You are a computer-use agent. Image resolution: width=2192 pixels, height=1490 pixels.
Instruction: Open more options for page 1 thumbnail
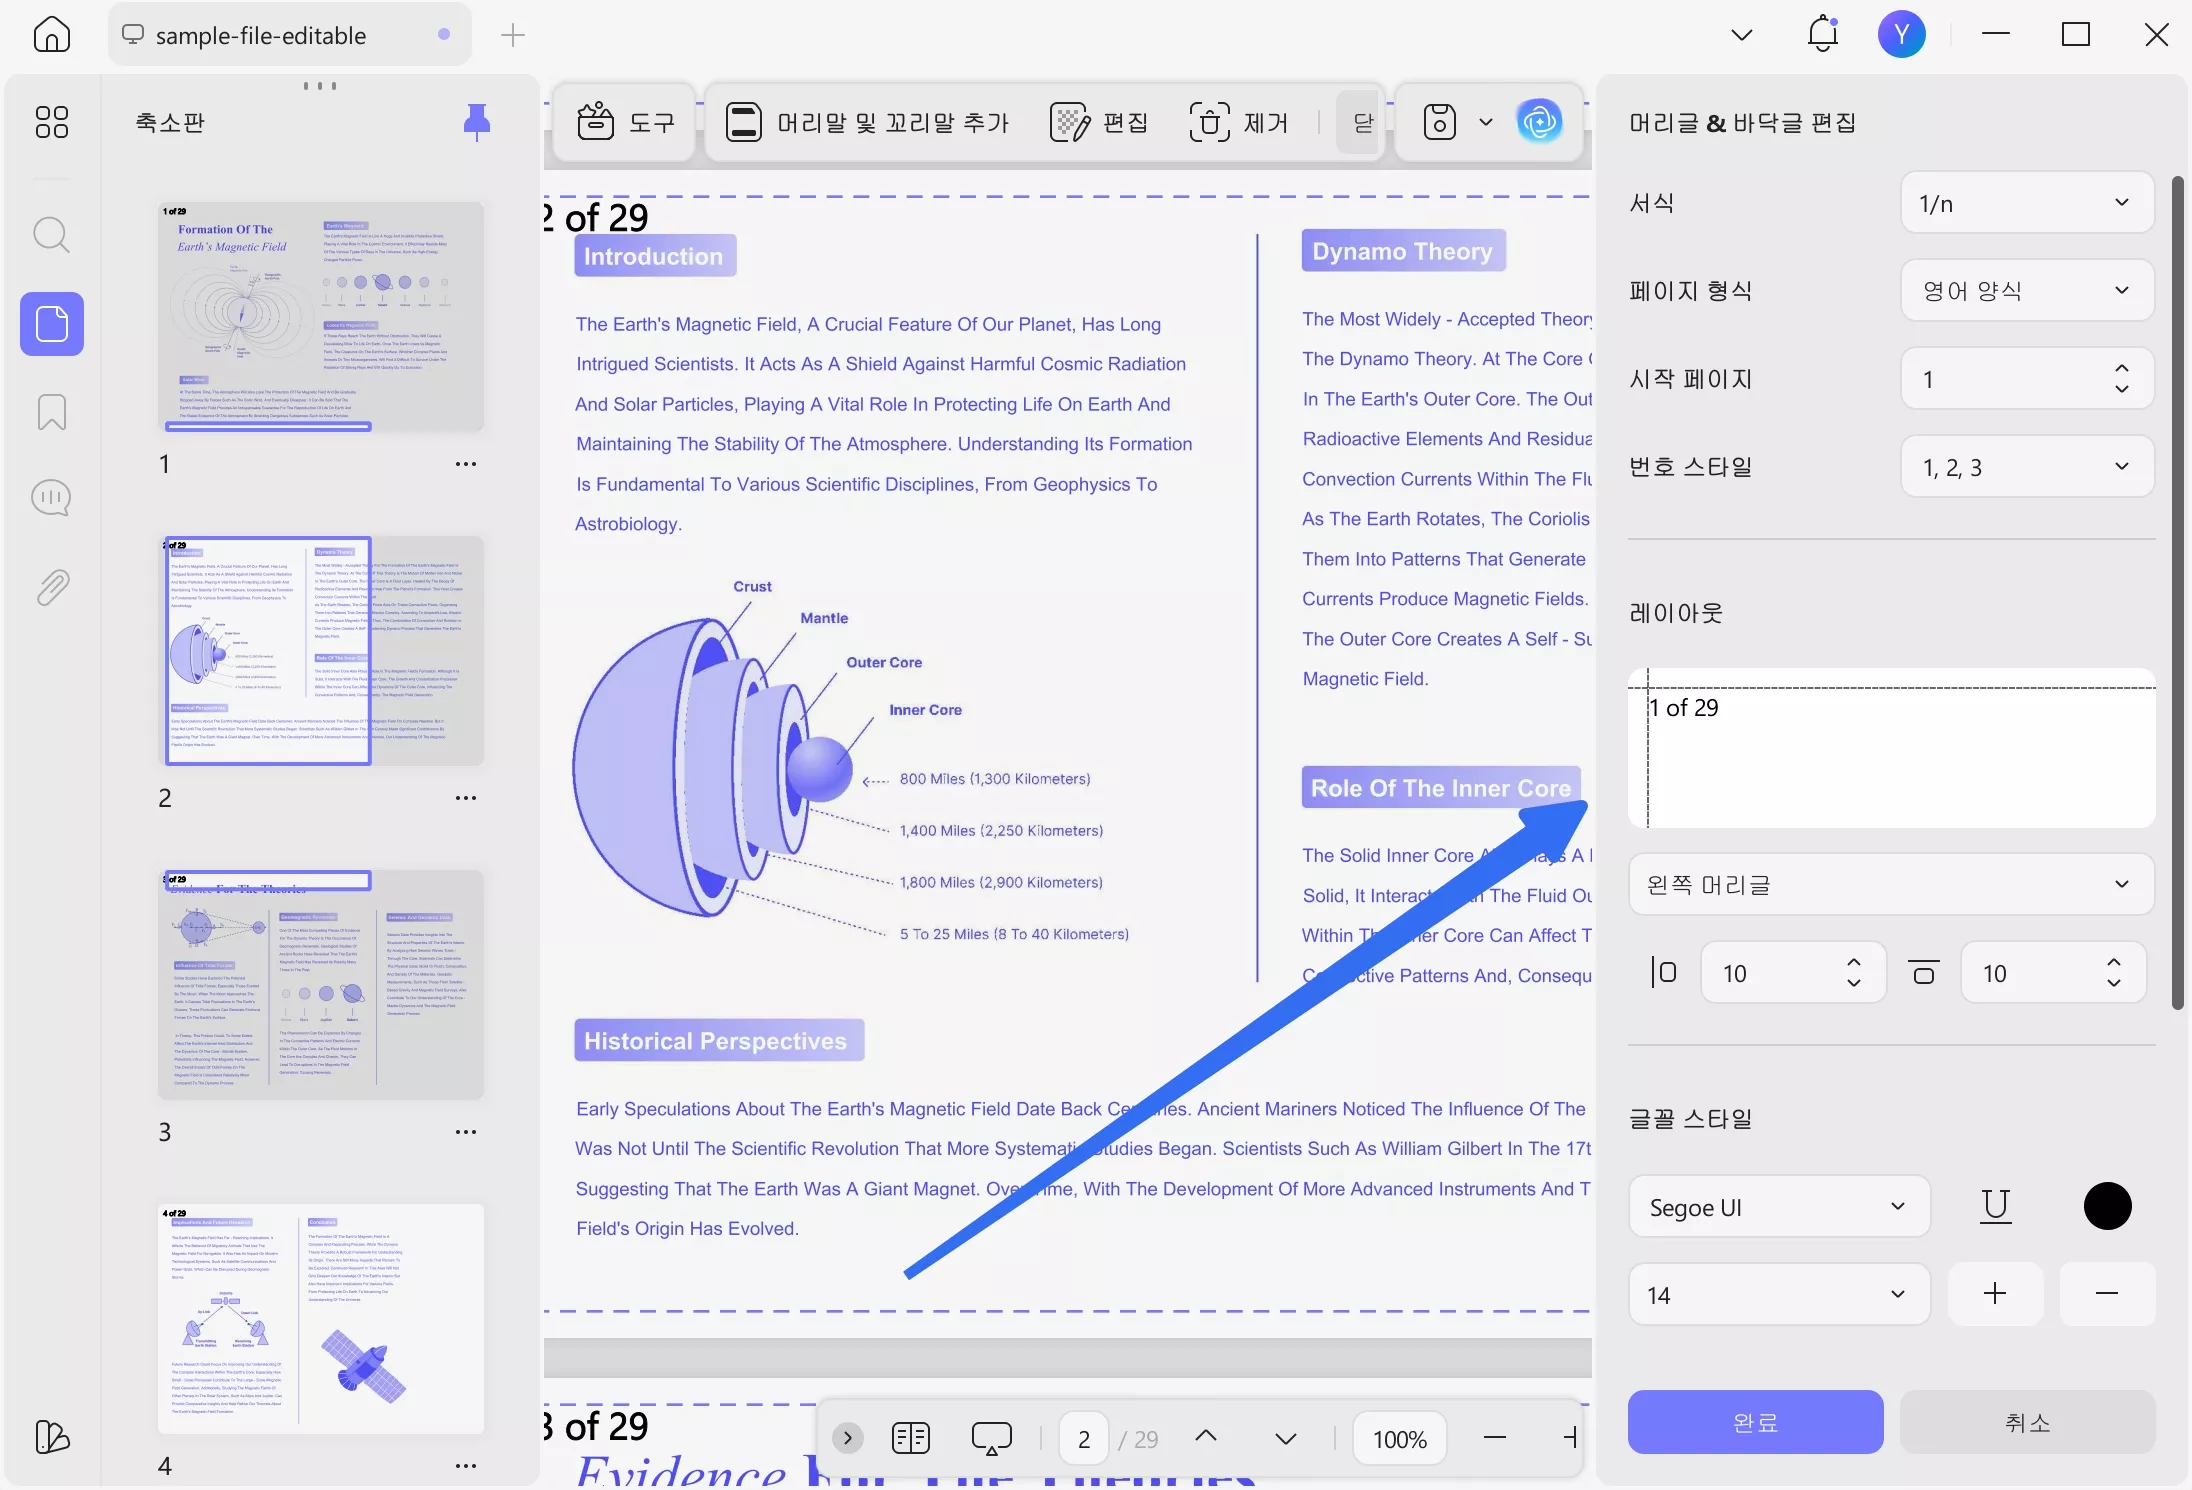click(466, 464)
